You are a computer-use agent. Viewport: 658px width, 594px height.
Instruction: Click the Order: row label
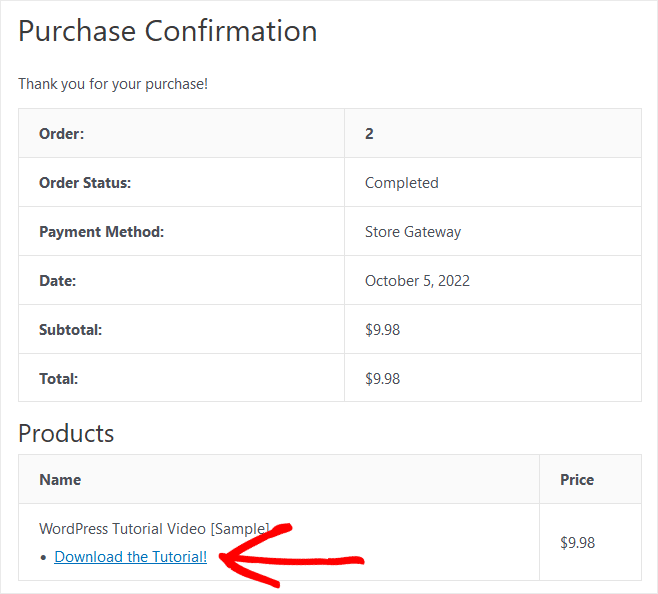[x=62, y=133]
